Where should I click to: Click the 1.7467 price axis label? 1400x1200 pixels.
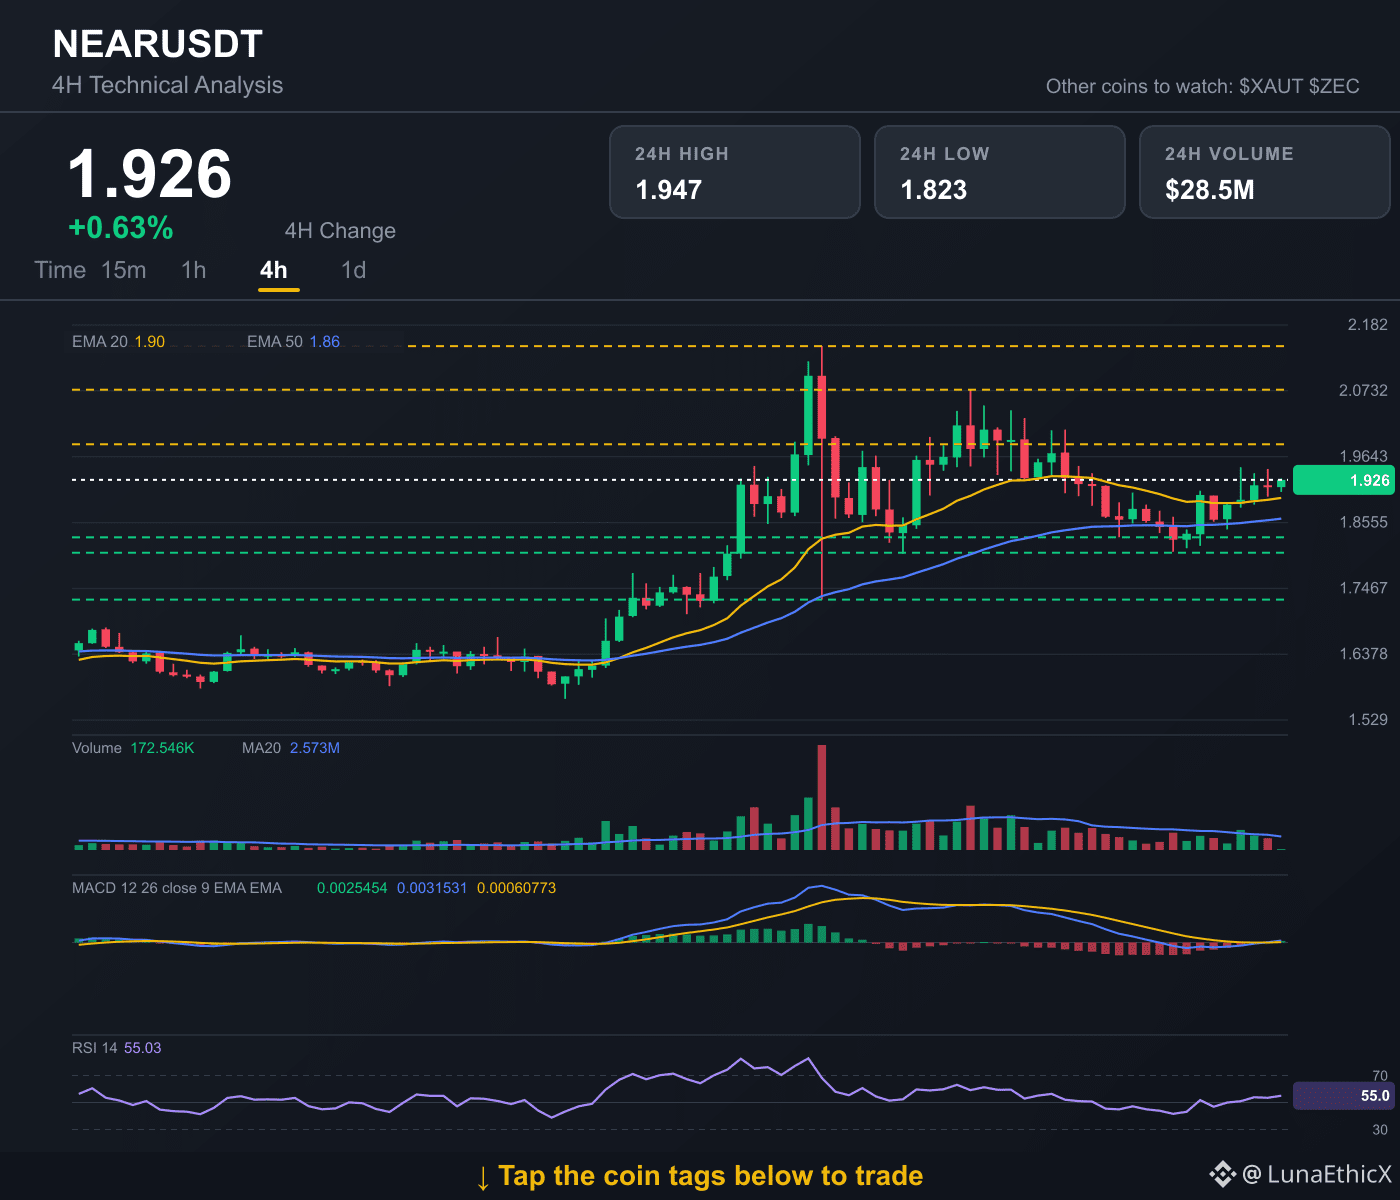click(x=1363, y=588)
